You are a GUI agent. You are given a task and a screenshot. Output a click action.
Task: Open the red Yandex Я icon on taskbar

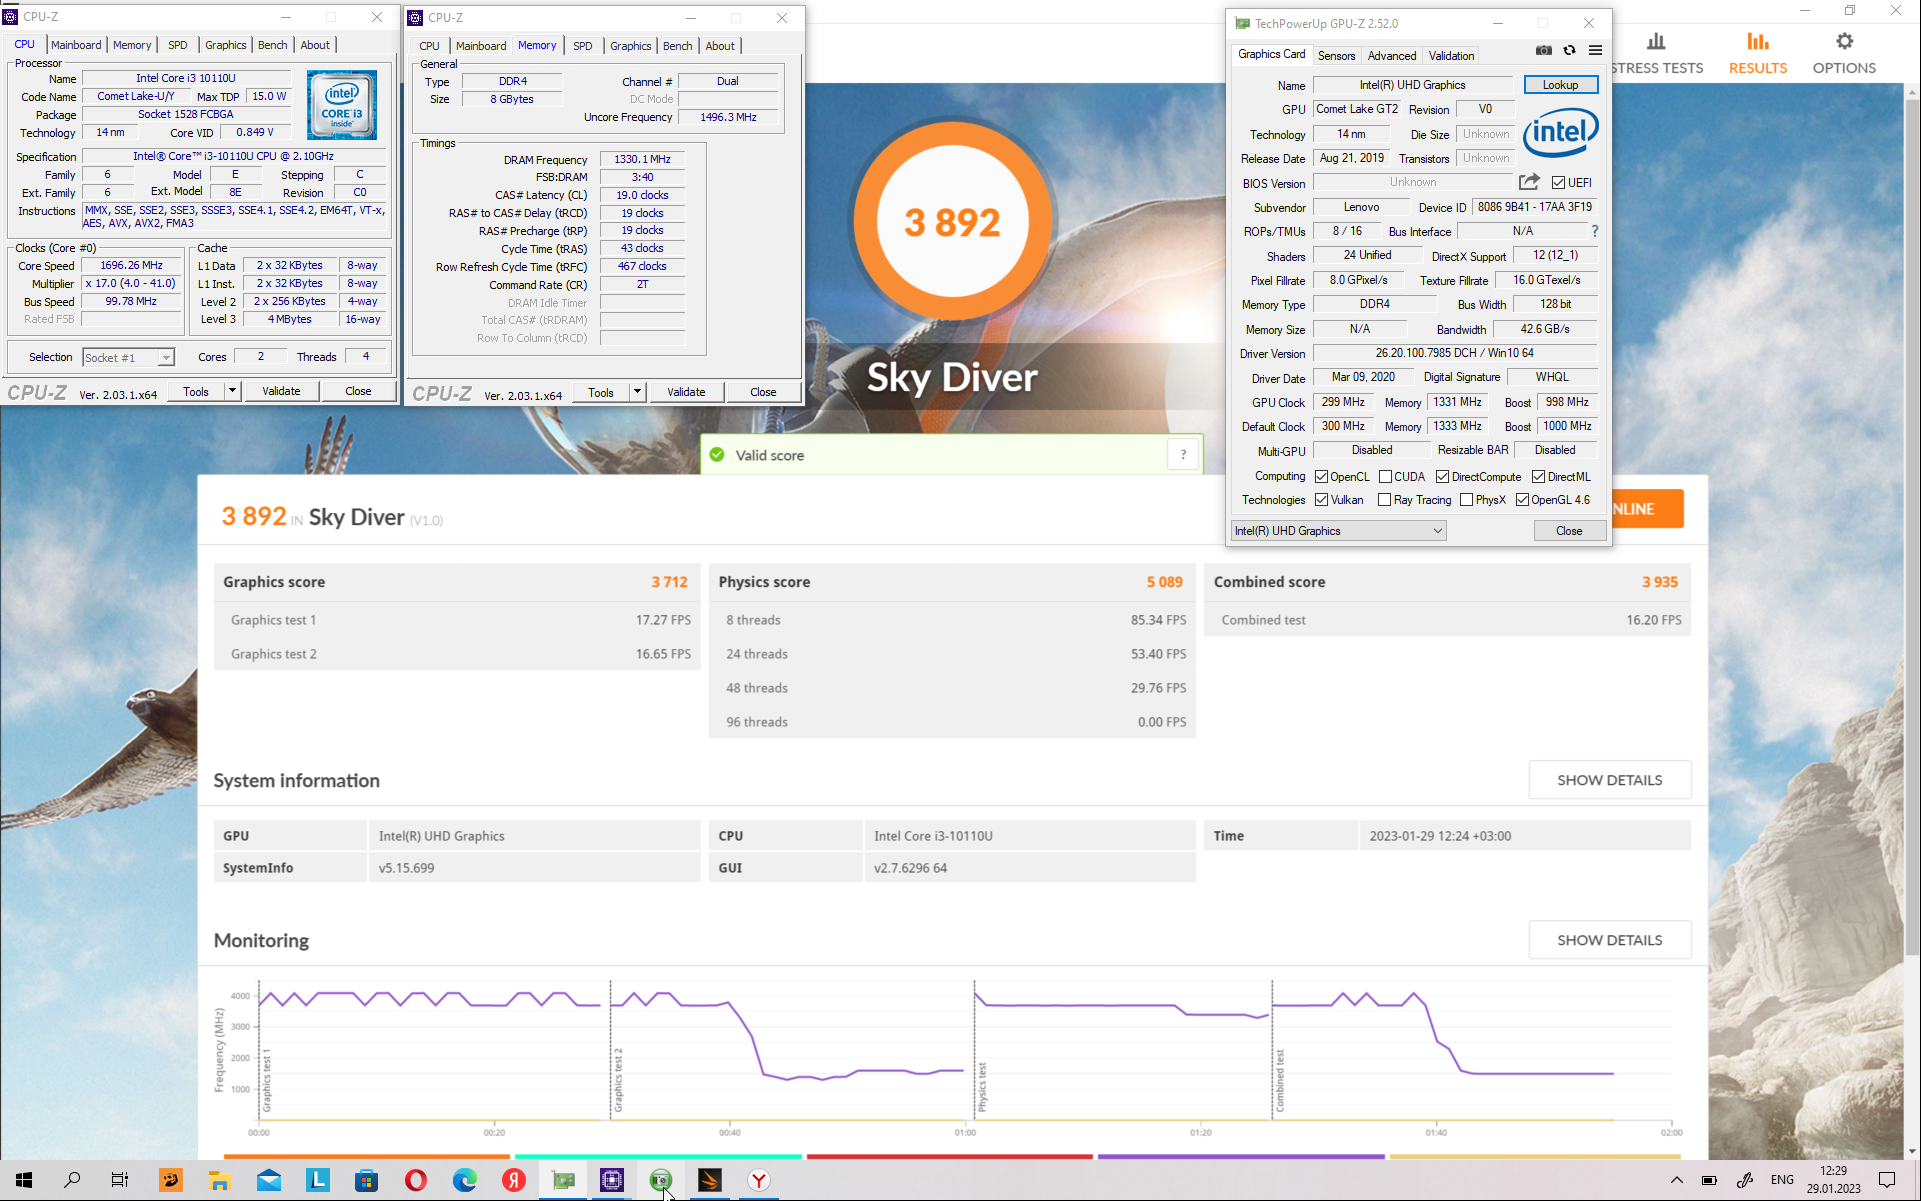[x=514, y=1180]
